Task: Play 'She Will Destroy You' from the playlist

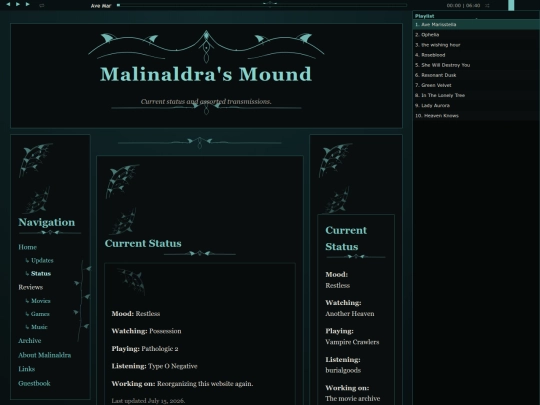Action: 476,65
